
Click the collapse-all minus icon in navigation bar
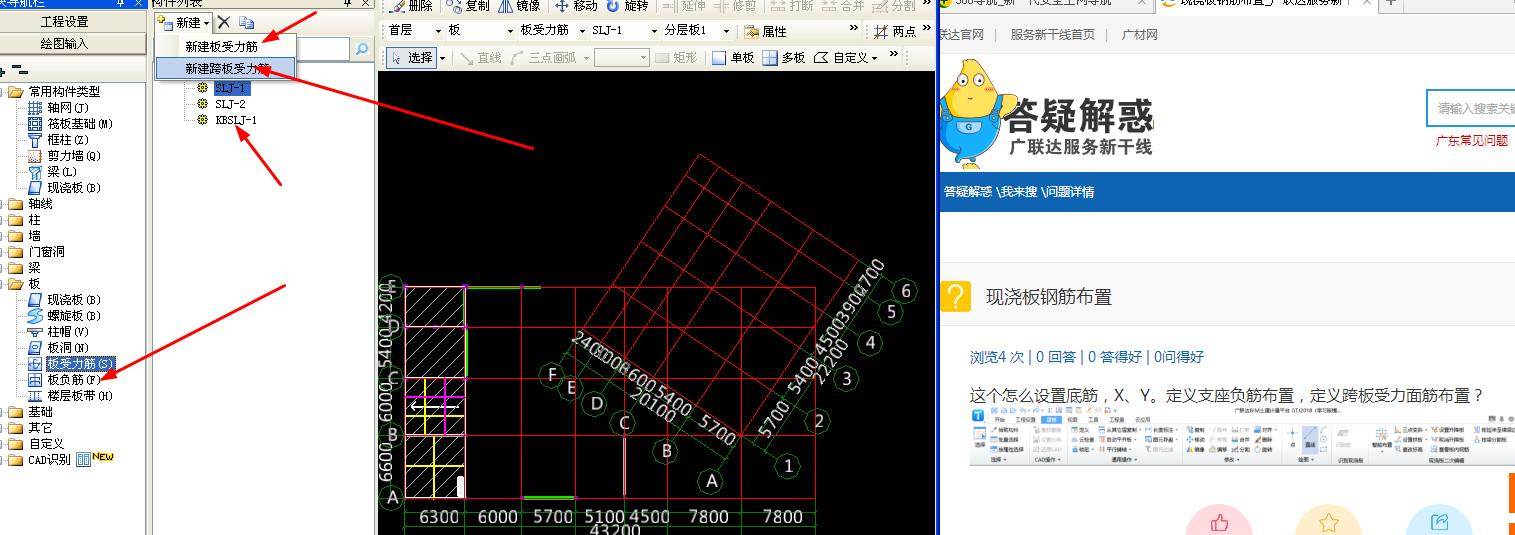[21, 71]
